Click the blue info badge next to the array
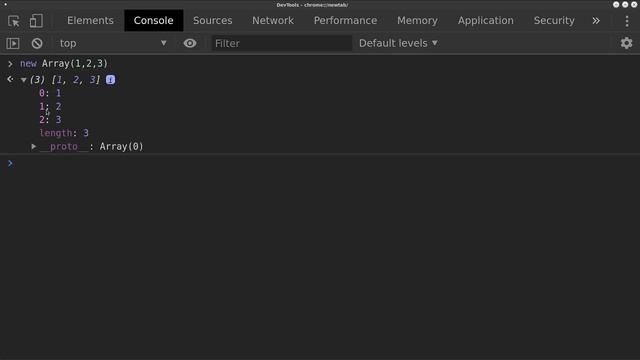Viewport: 640px width, 360px height. (110, 80)
